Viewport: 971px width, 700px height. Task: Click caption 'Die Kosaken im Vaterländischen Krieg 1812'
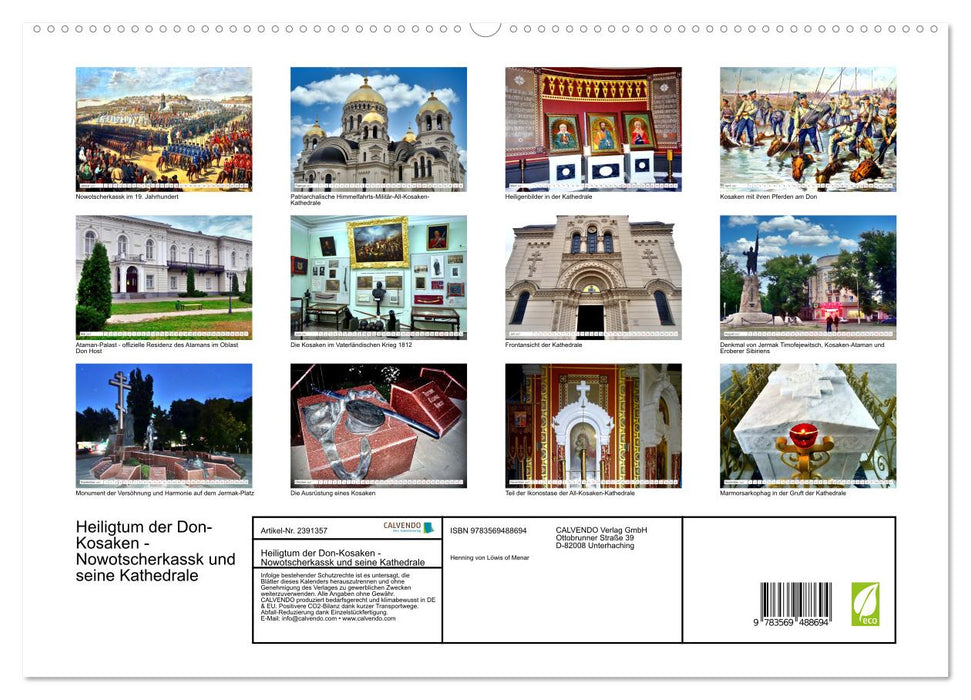tap(351, 345)
